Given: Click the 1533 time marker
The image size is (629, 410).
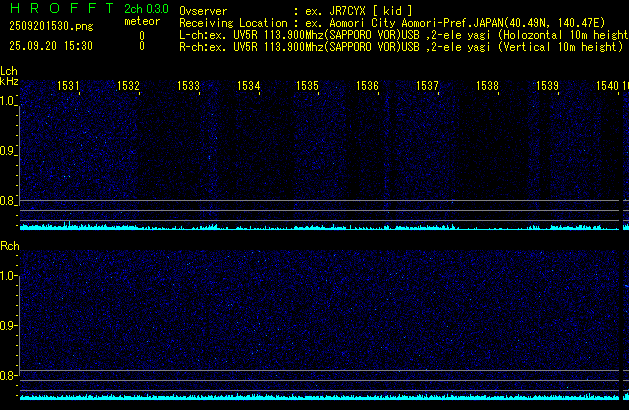Looking at the screenshot, I should [188, 87].
